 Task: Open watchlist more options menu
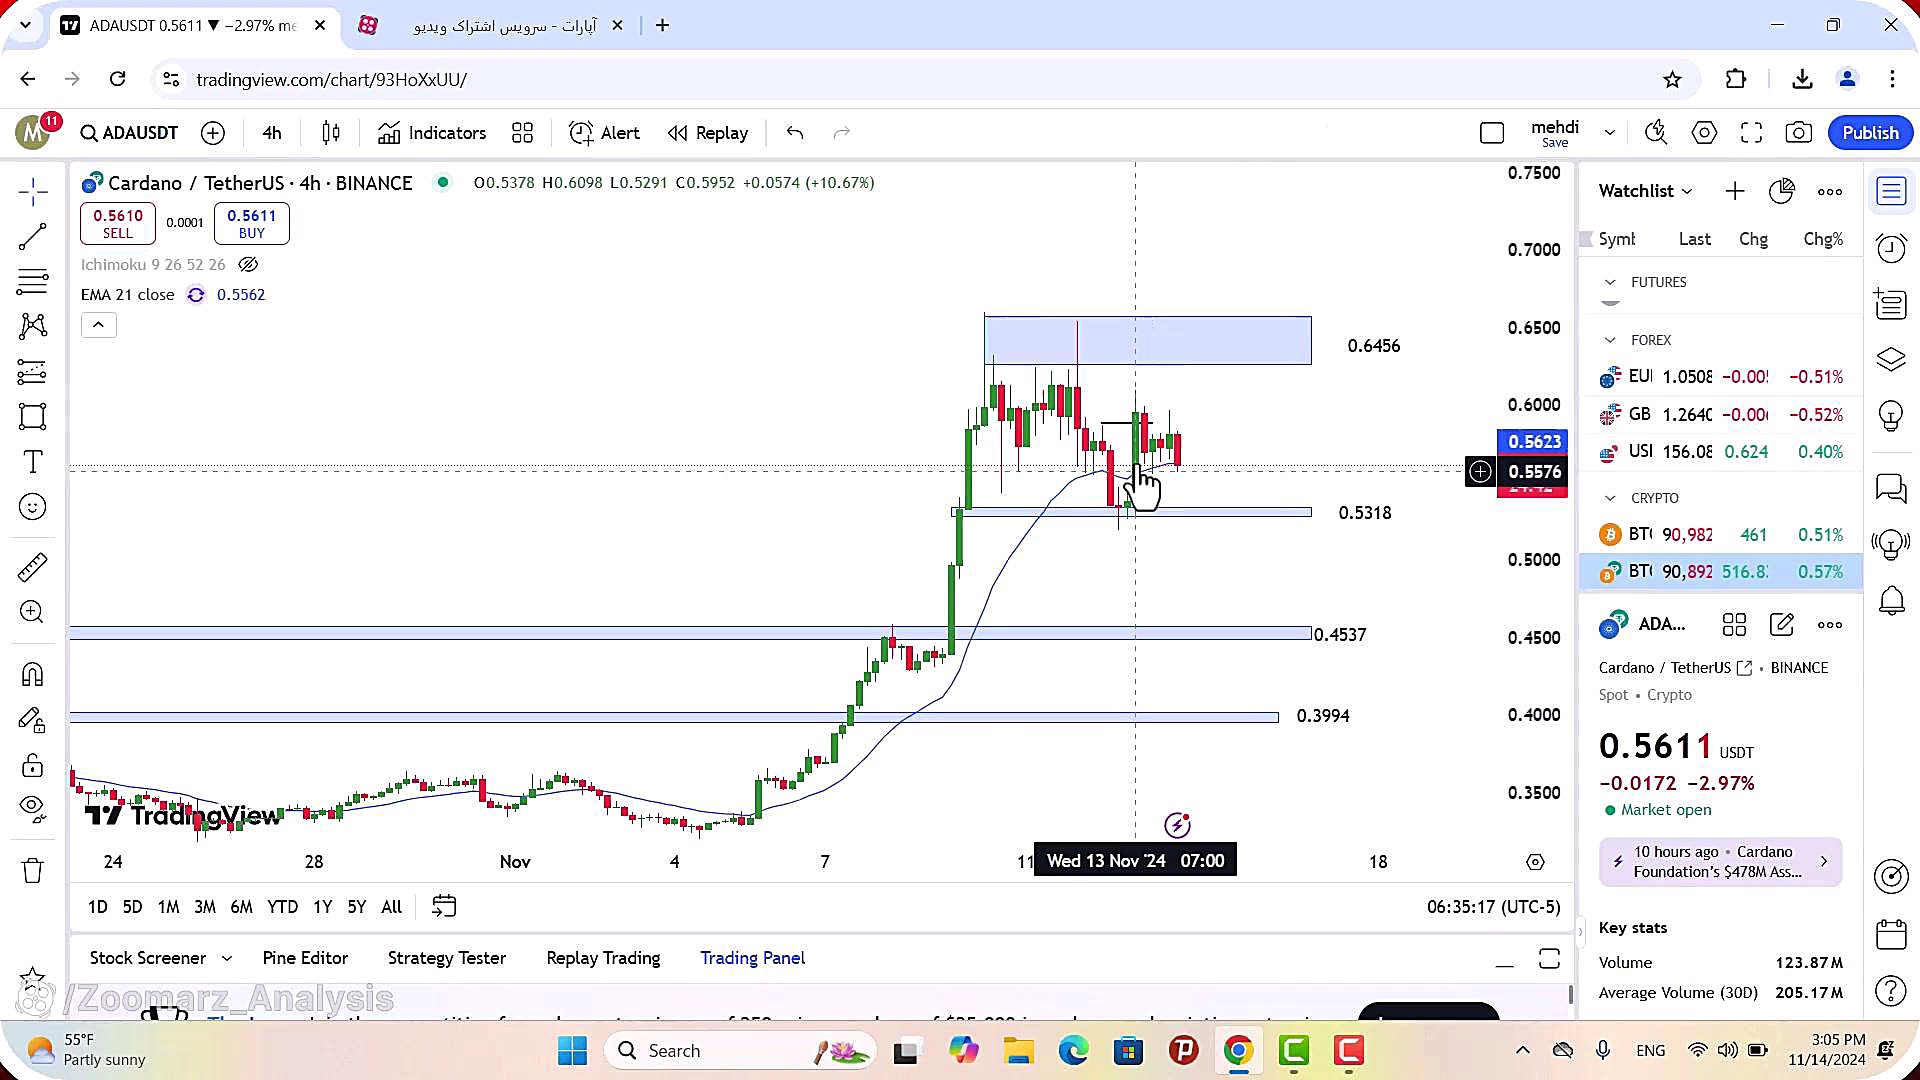1830,191
